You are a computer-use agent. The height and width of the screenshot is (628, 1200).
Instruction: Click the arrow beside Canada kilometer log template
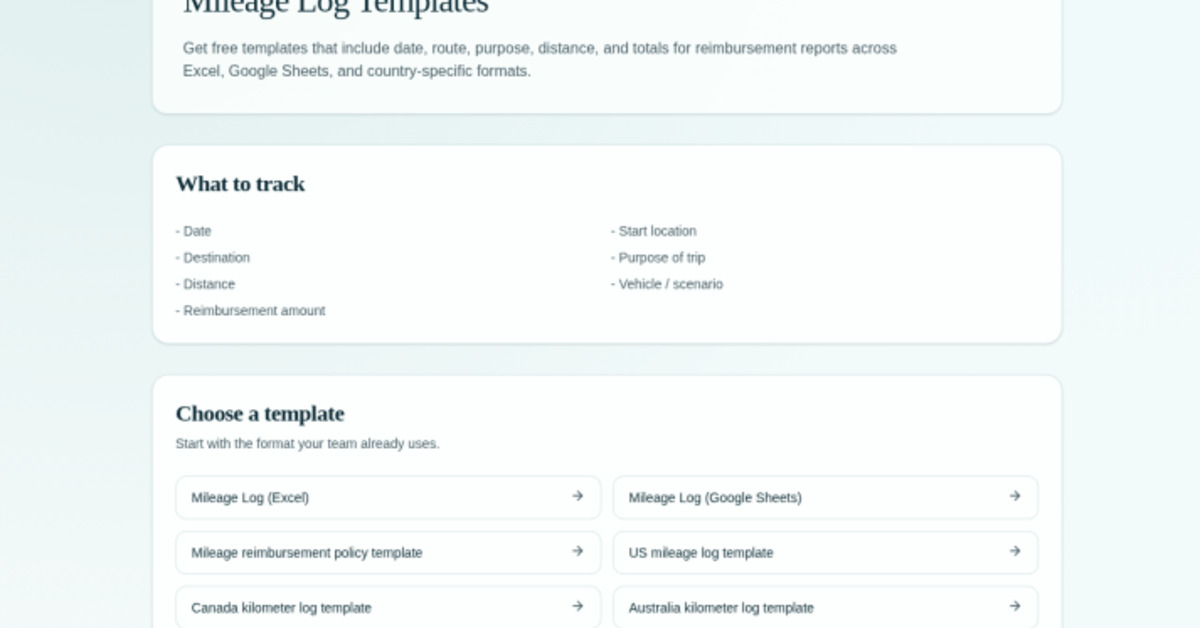(577, 606)
